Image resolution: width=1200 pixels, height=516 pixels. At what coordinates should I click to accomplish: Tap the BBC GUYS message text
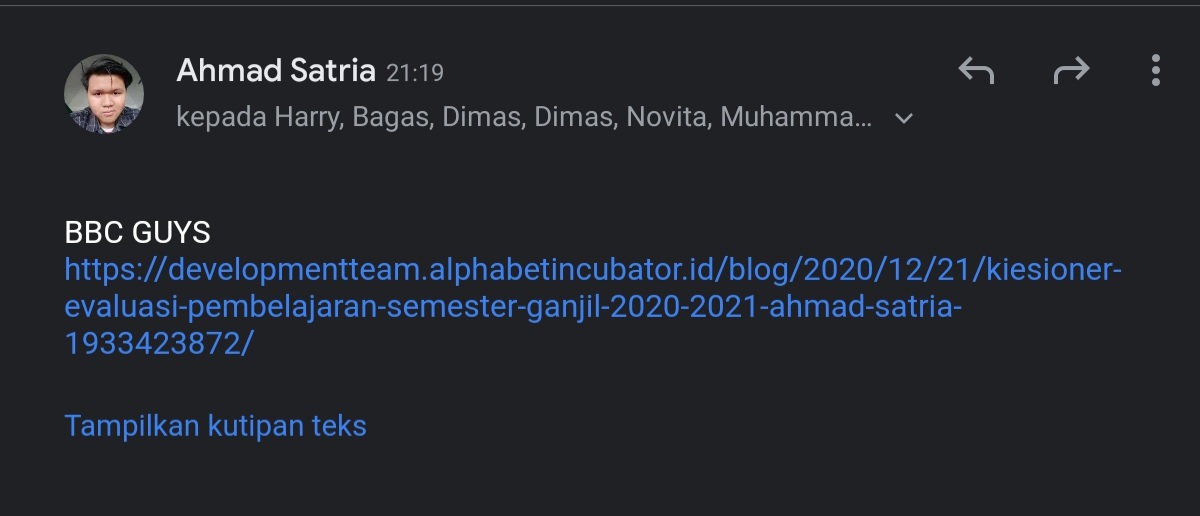click(138, 233)
